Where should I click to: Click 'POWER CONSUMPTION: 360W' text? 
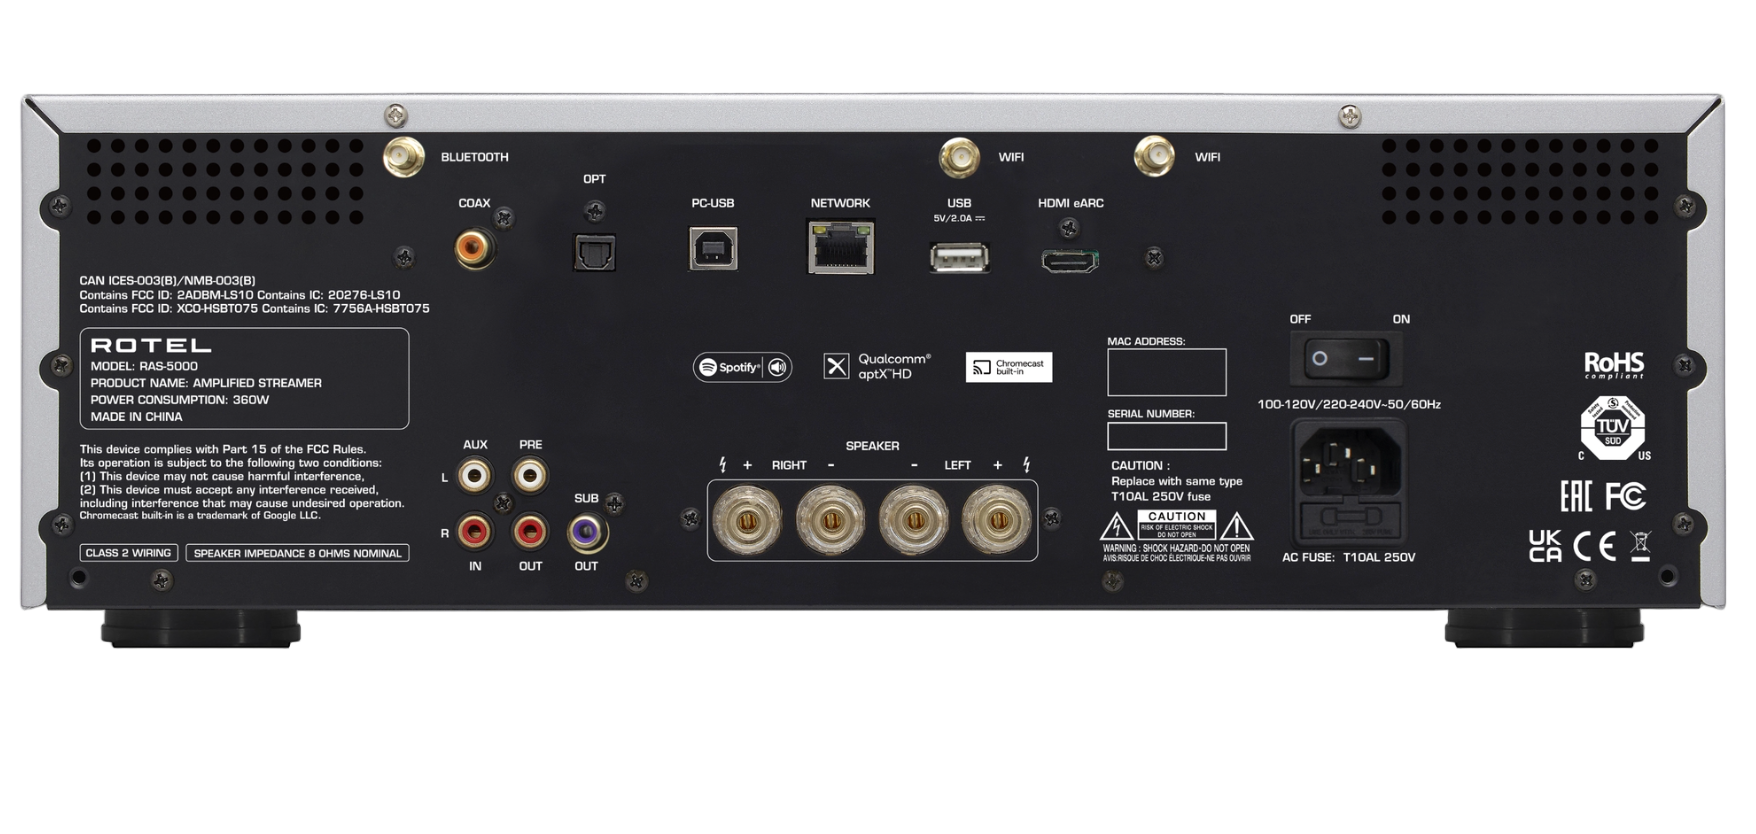click(x=180, y=400)
